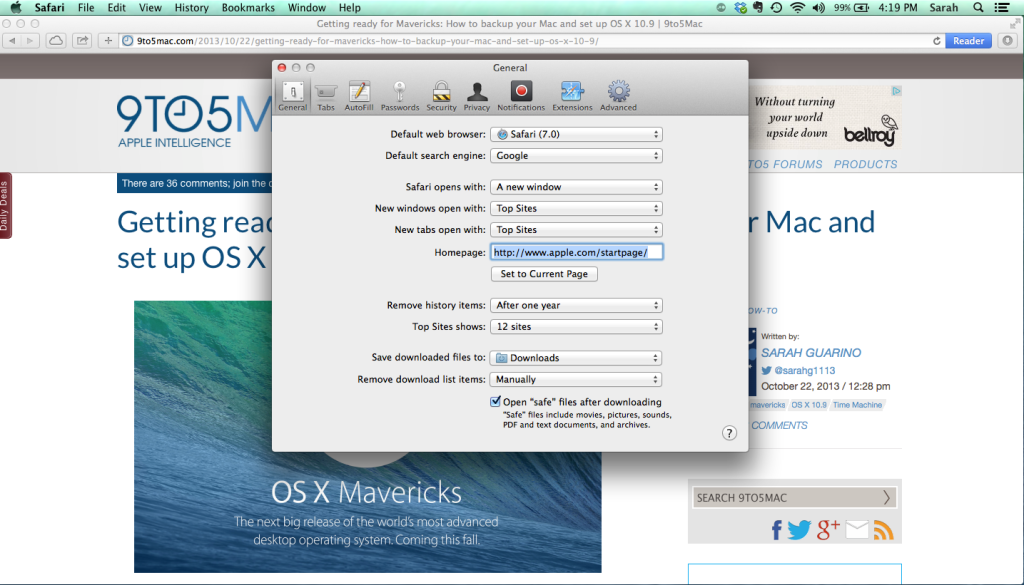This screenshot has height=585, width=1024.
Task: Click Safari's back navigation arrow
Action: click(x=12, y=40)
